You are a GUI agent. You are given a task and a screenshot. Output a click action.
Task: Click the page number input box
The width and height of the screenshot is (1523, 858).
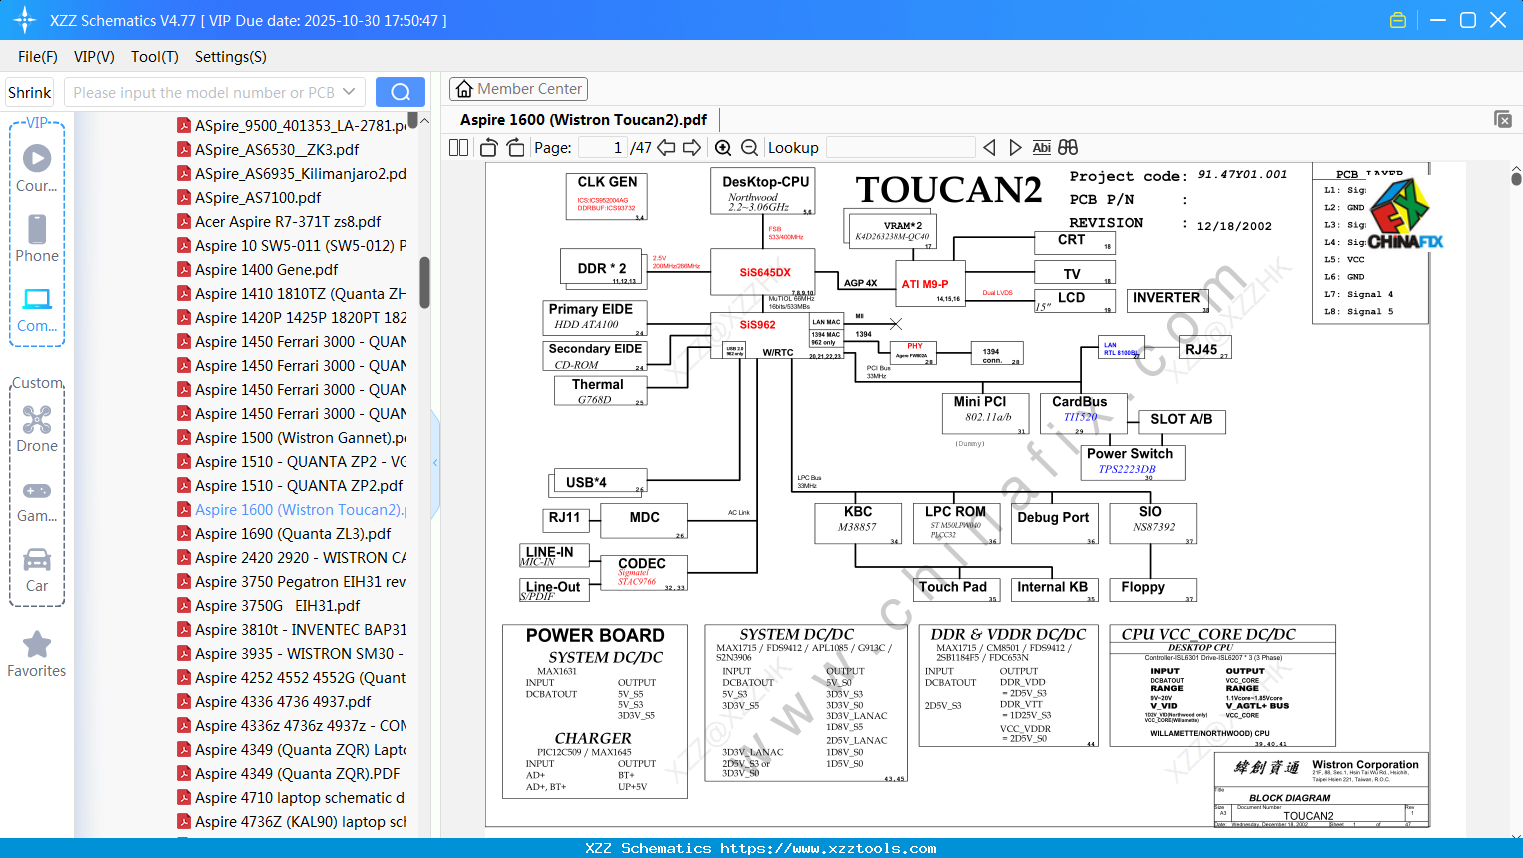(603, 147)
